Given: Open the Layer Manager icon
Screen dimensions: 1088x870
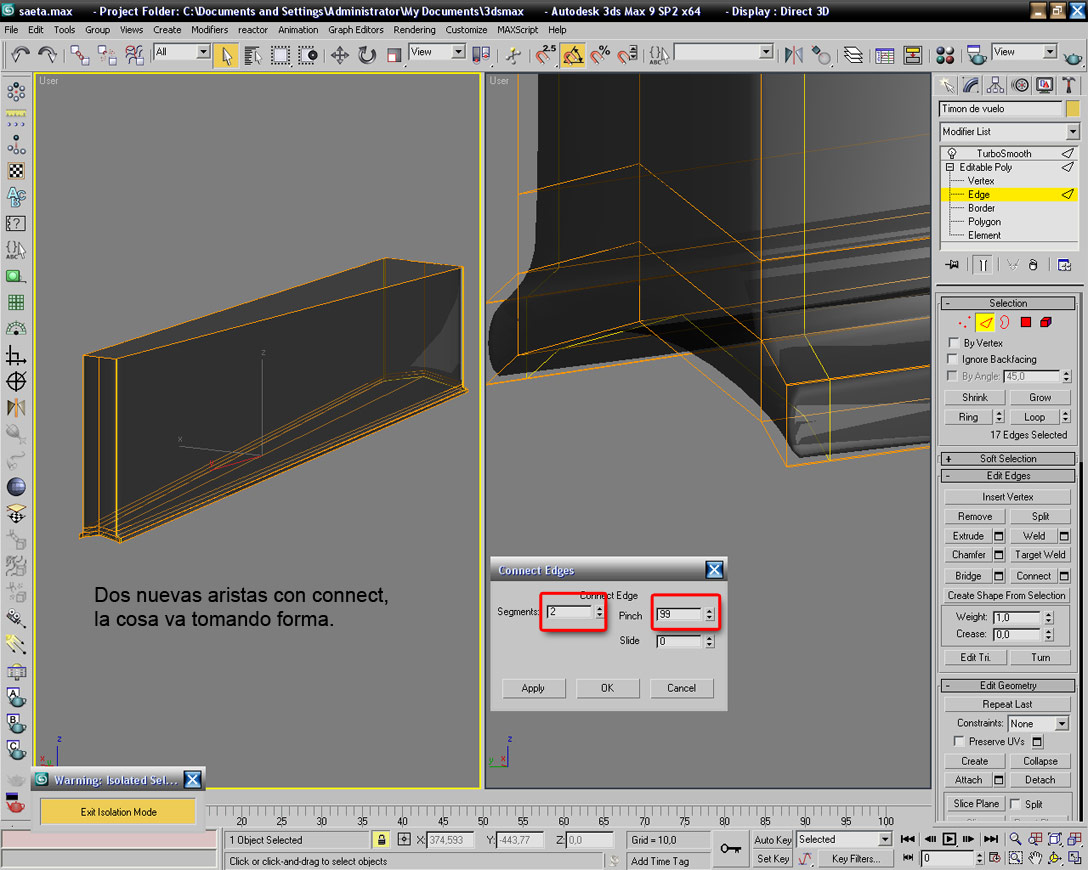Looking at the screenshot, I should 853,55.
